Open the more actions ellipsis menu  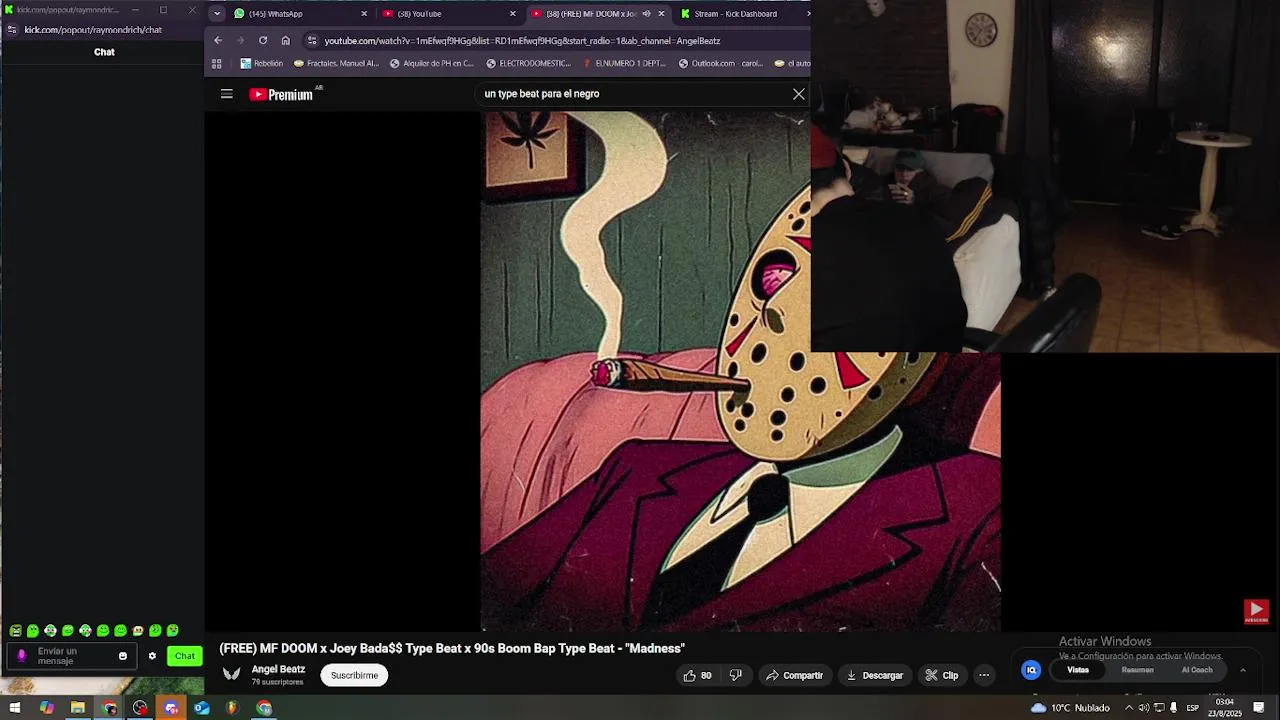pyautogui.click(x=984, y=676)
